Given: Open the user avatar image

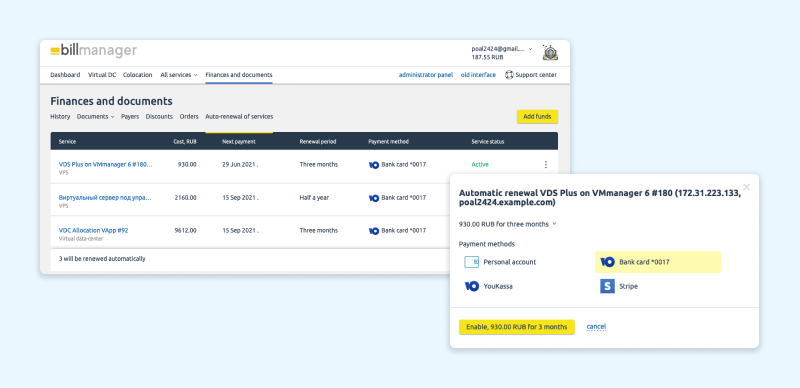Looking at the screenshot, I should point(550,53).
